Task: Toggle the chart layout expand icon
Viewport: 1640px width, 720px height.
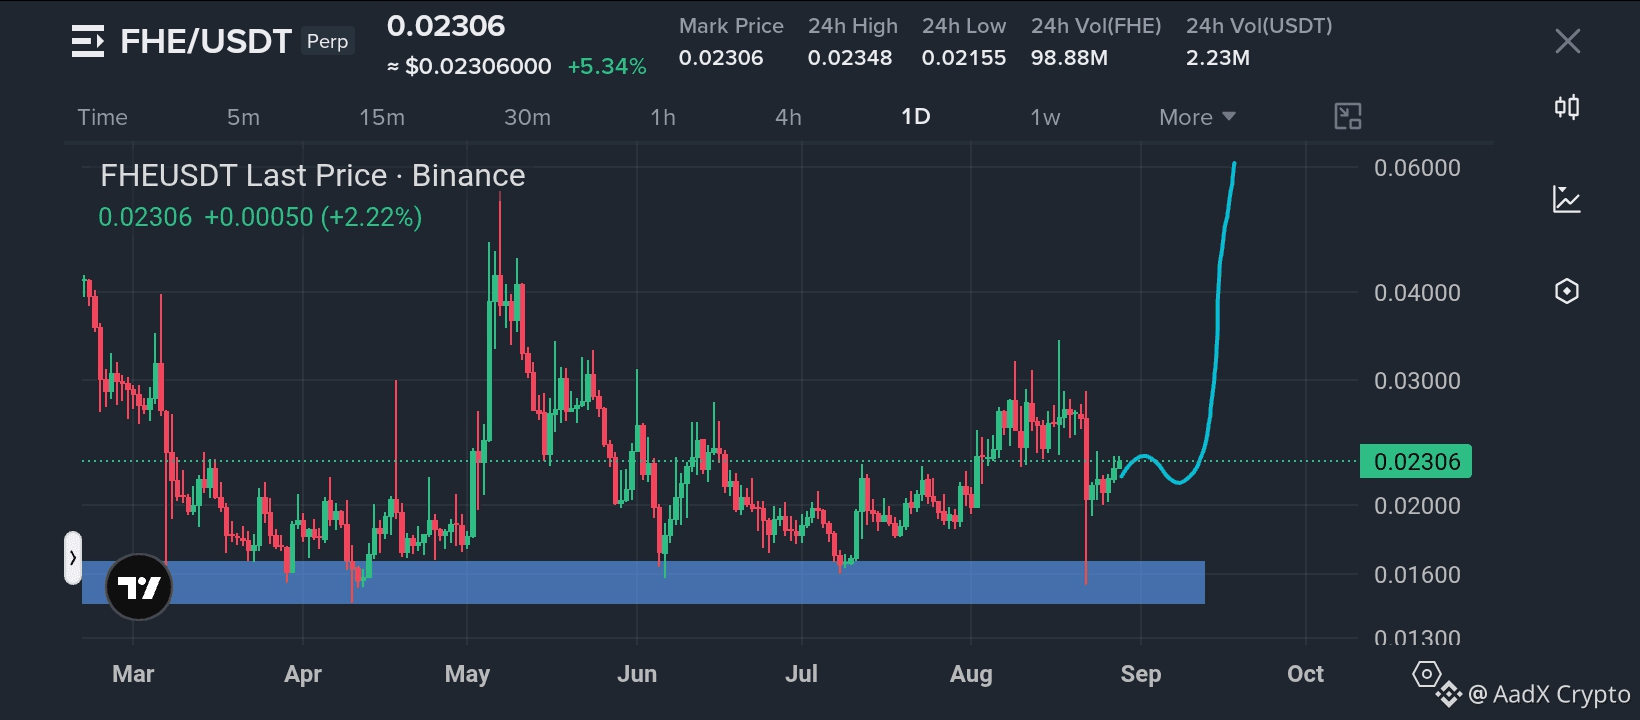Action: (x=1348, y=117)
